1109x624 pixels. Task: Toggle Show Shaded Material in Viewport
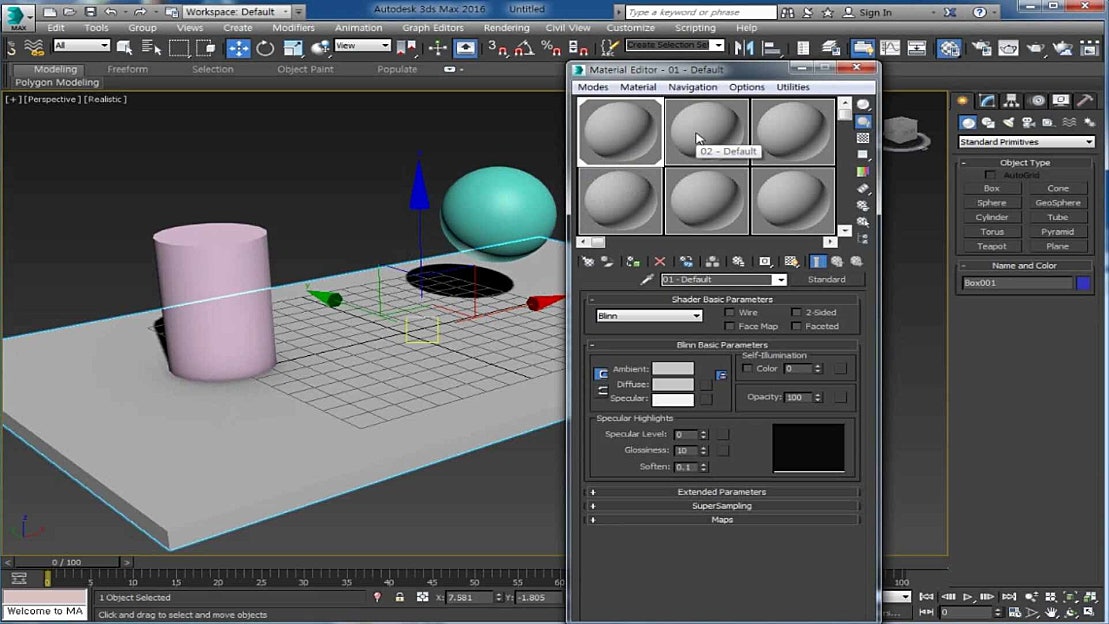tap(790, 261)
